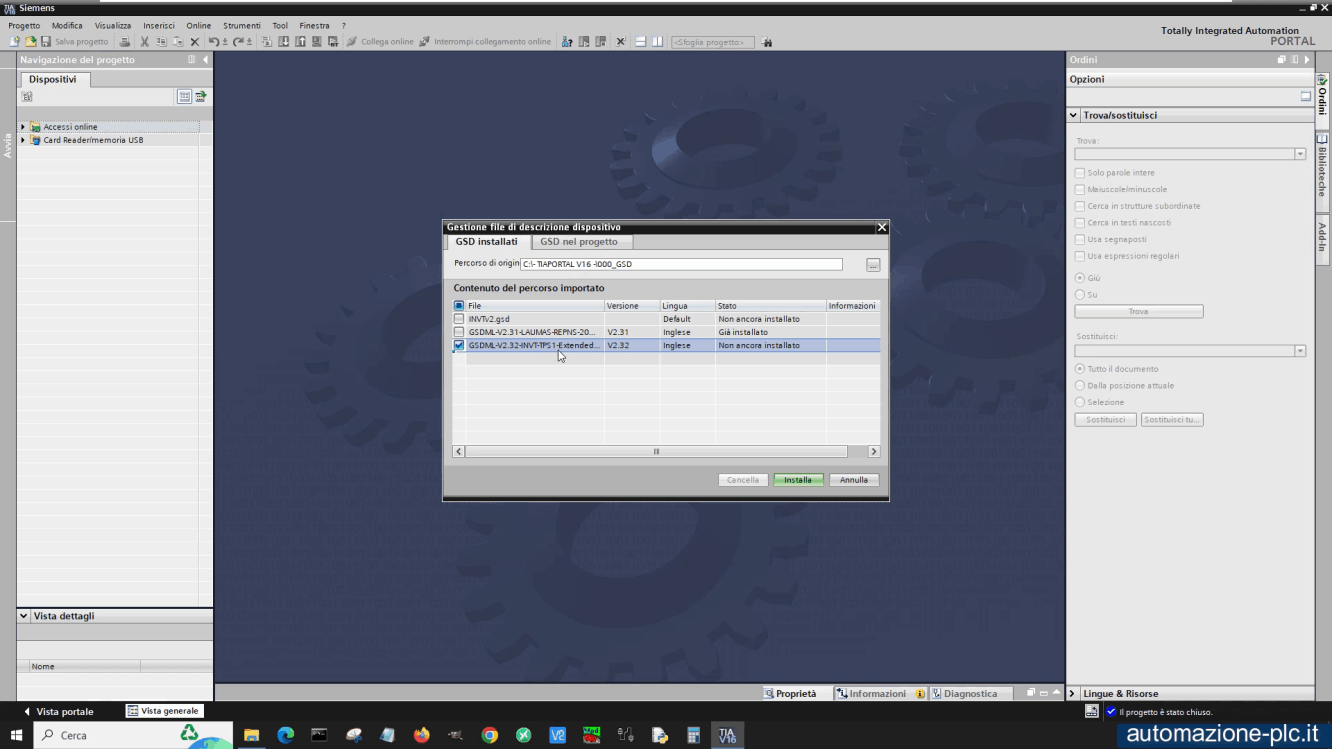Viewport: 1332px width, 749px height.
Task: Open Firefox from the taskbar
Action: tap(421, 735)
